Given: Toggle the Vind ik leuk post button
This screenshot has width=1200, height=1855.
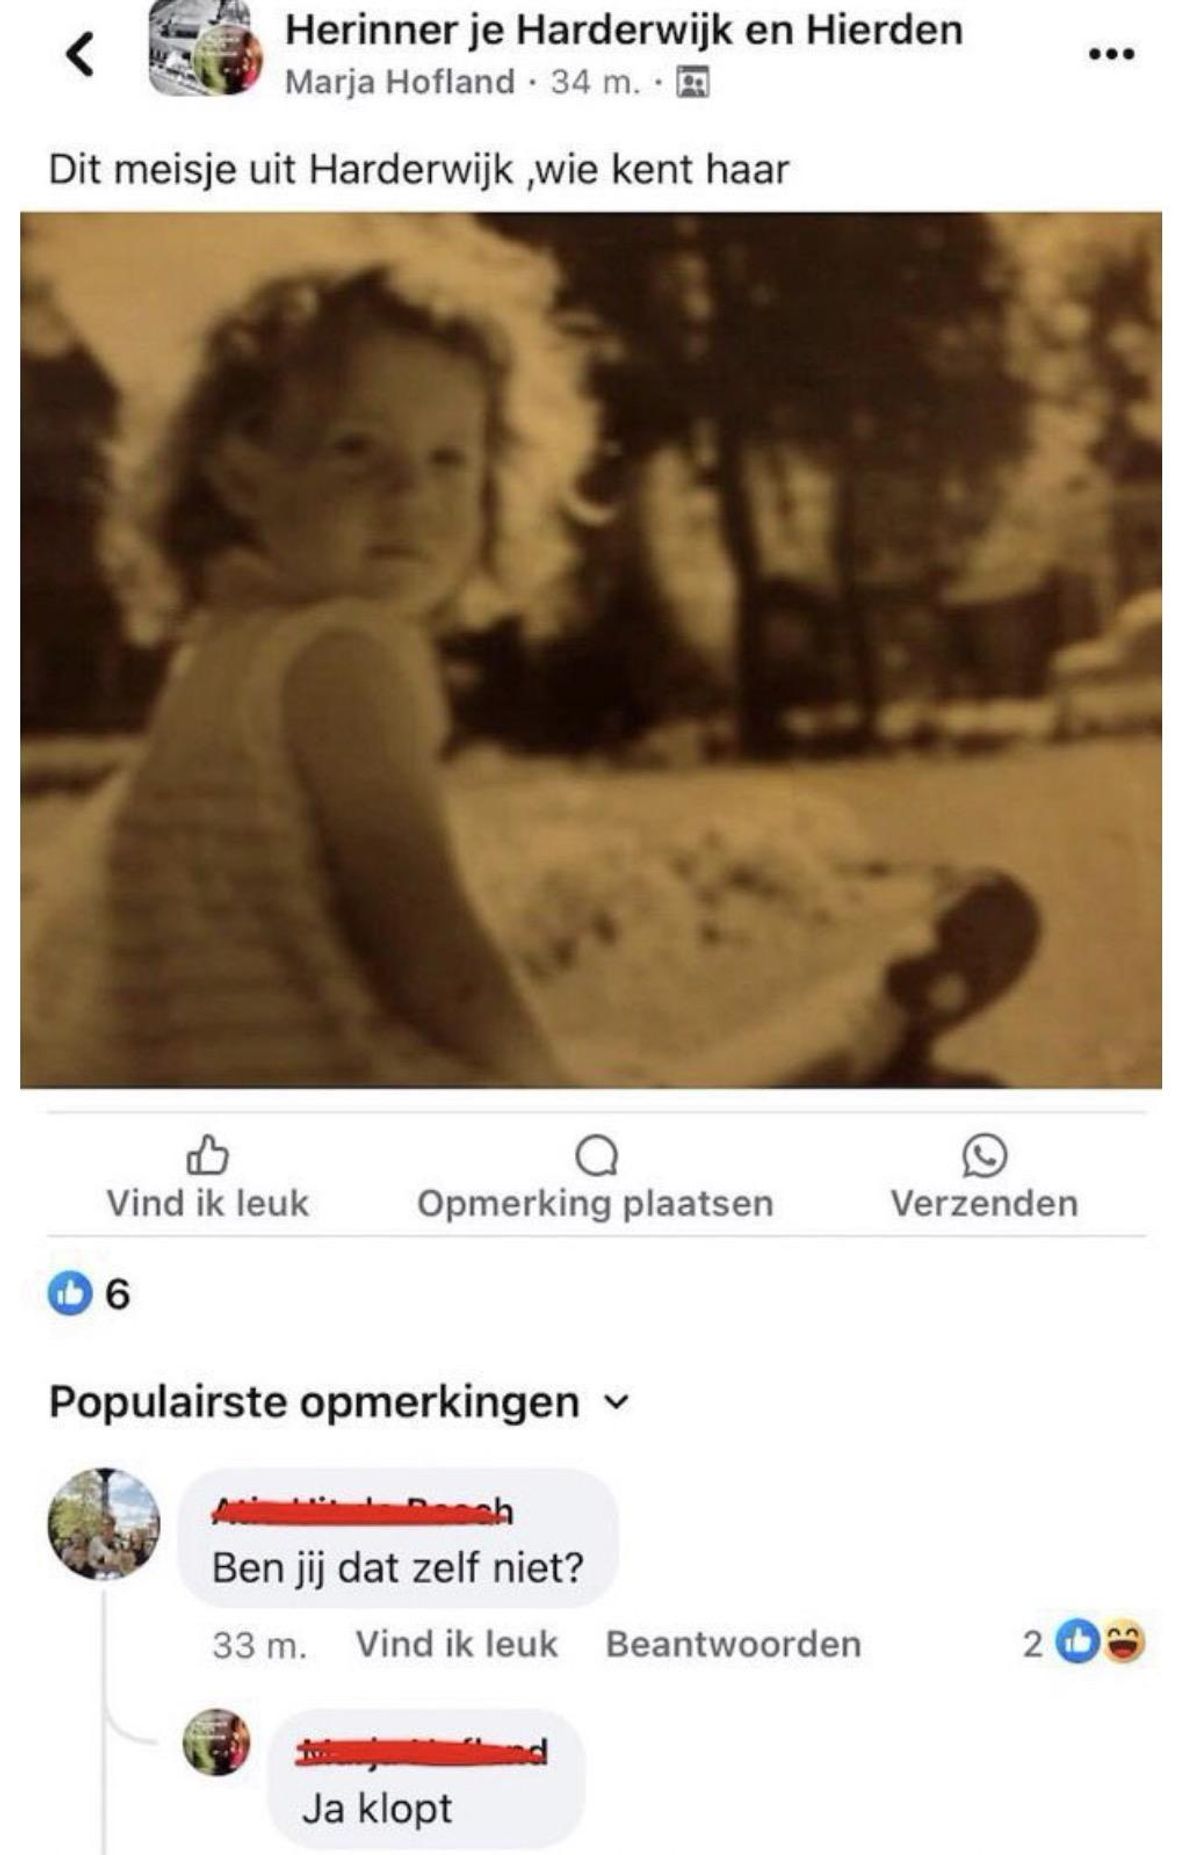Looking at the screenshot, I should pos(208,1177).
